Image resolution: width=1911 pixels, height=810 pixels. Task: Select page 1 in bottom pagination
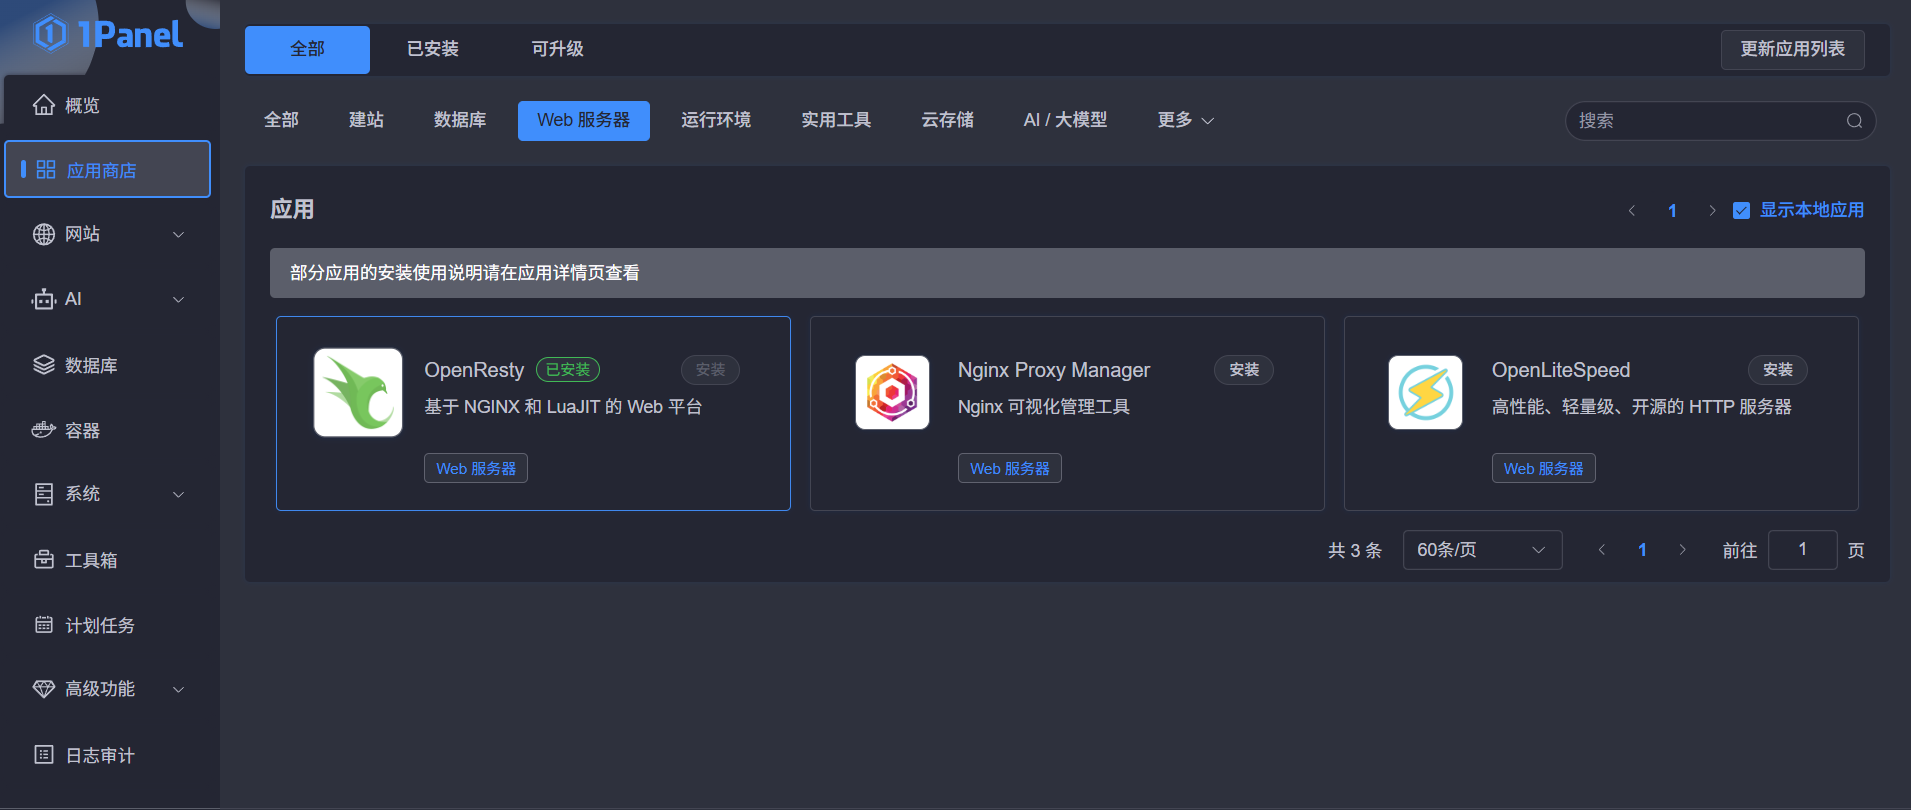[1642, 550]
